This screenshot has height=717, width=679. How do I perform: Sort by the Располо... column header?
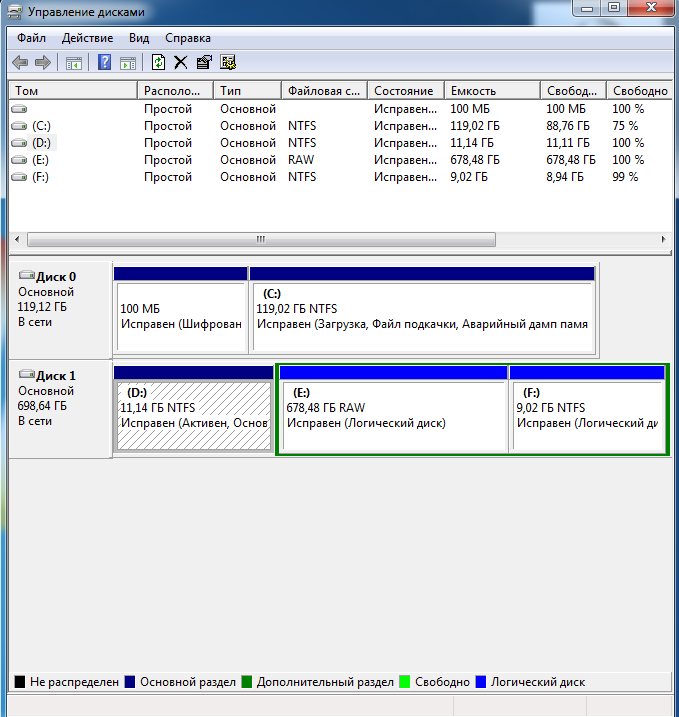(176, 91)
